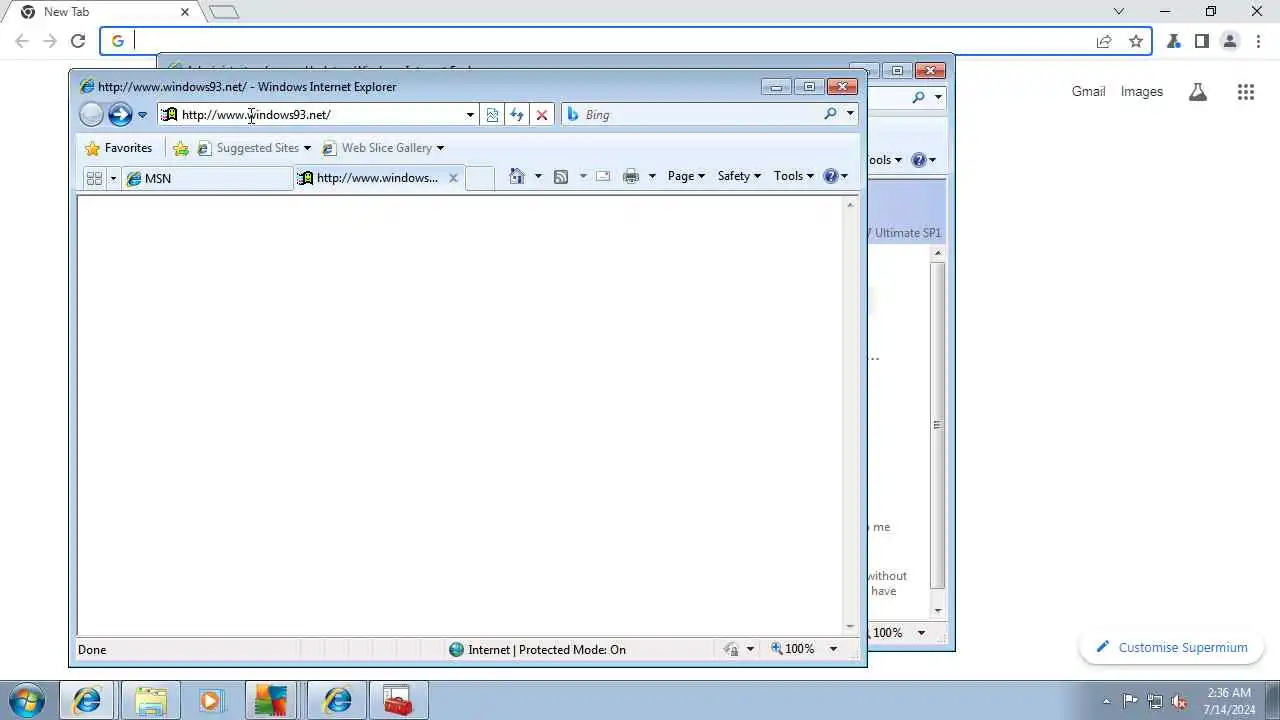
Task: Bookmark this tab with the star icon
Action: [1136, 41]
